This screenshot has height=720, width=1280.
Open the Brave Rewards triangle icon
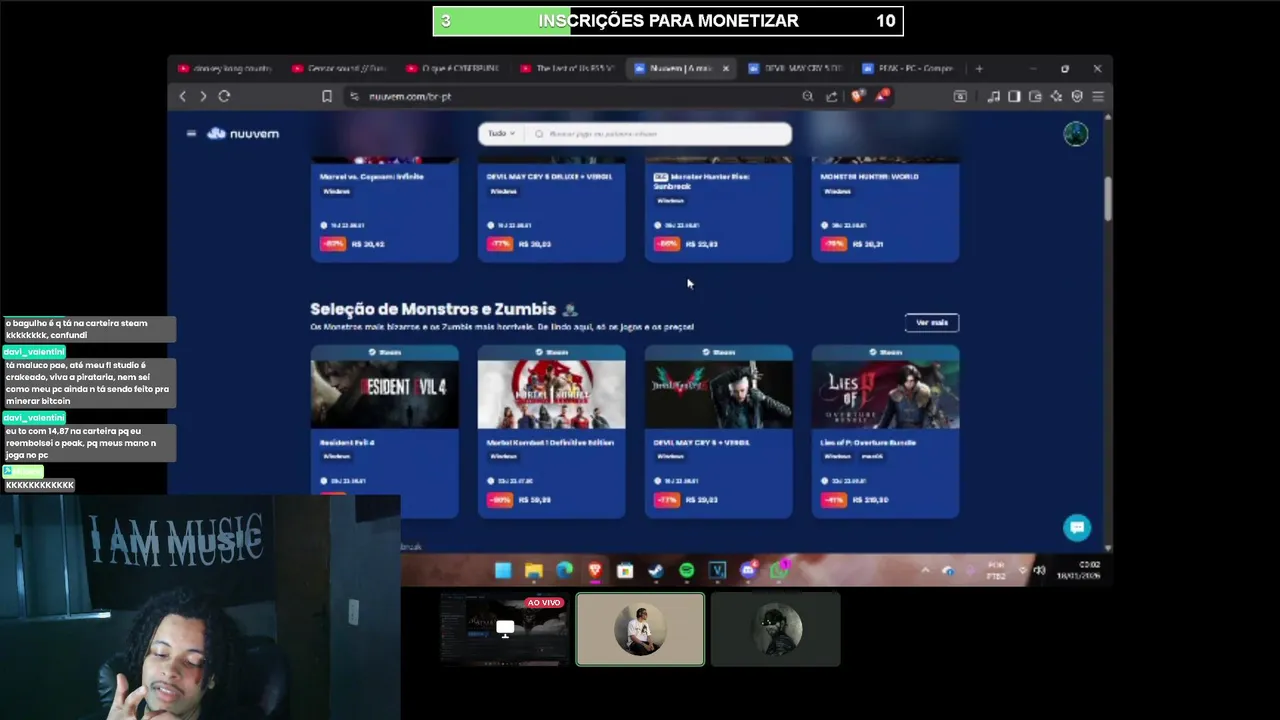(882, 96)
